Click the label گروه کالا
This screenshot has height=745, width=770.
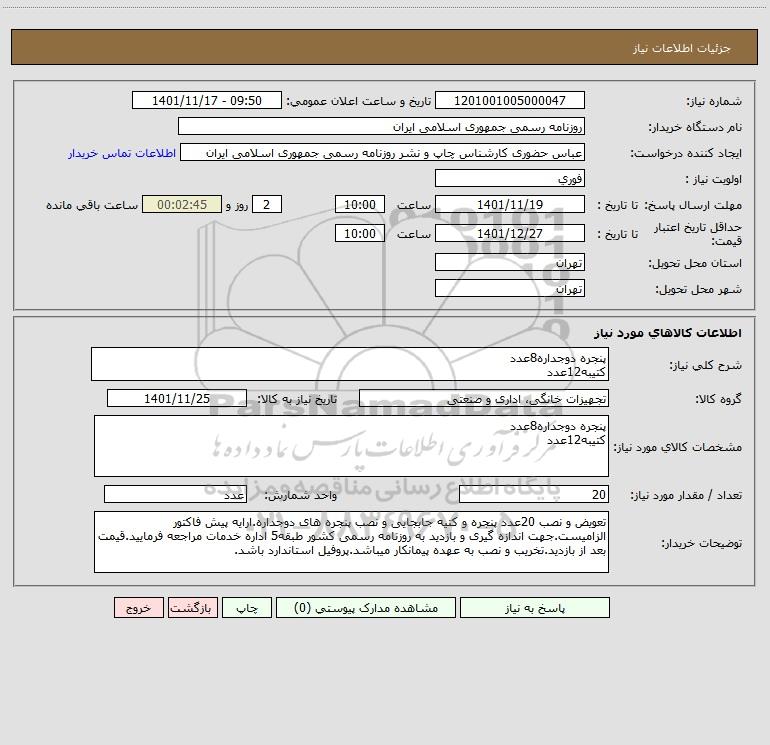click(718, 399)
